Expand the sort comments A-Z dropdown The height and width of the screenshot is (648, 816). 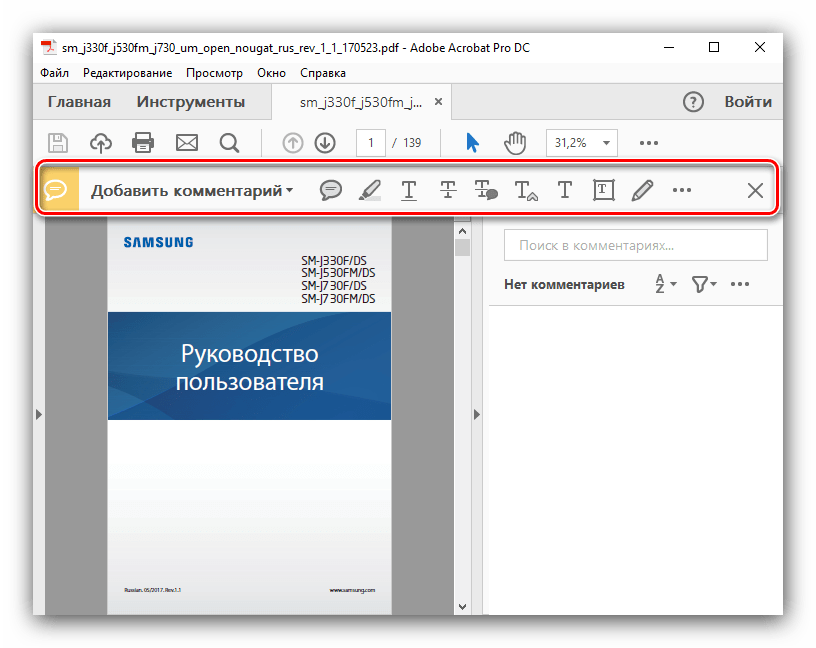click(x=665, y=284)
